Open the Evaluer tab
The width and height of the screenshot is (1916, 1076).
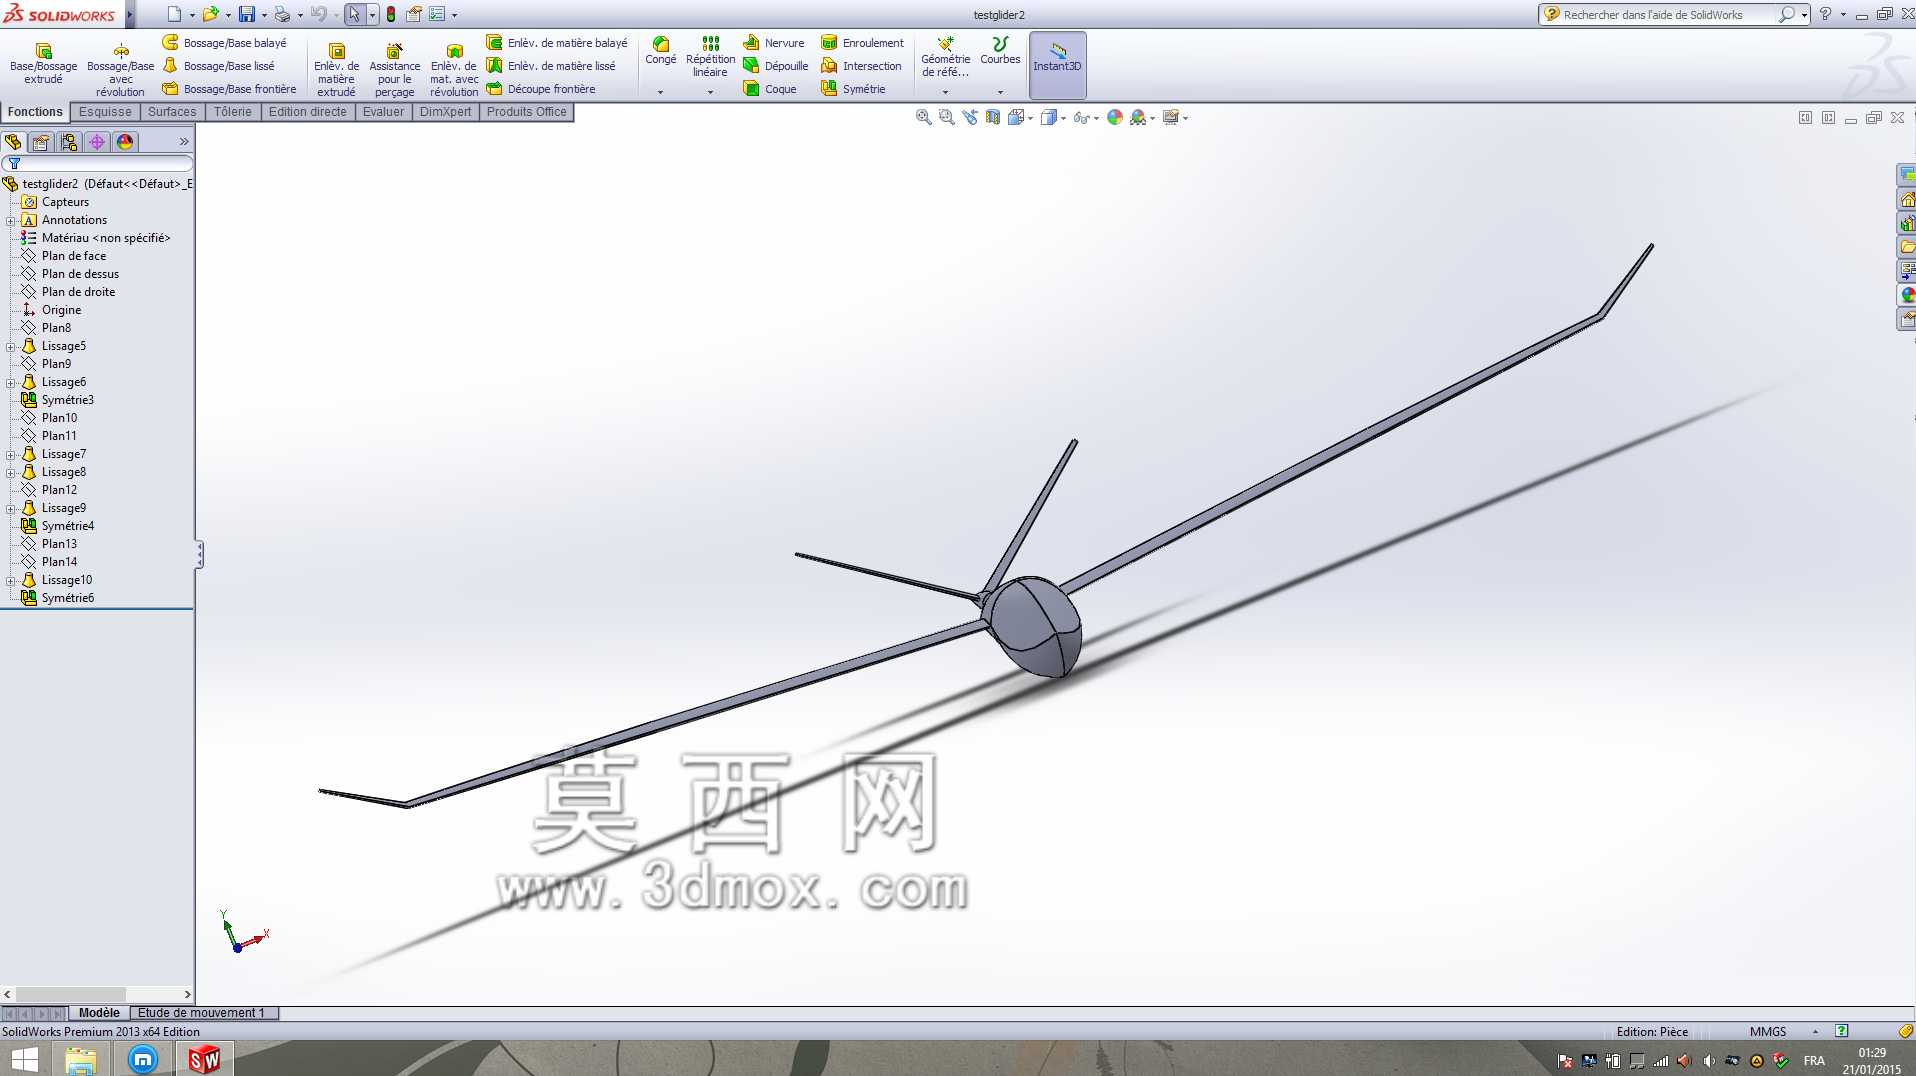click(x=383, y=112)
